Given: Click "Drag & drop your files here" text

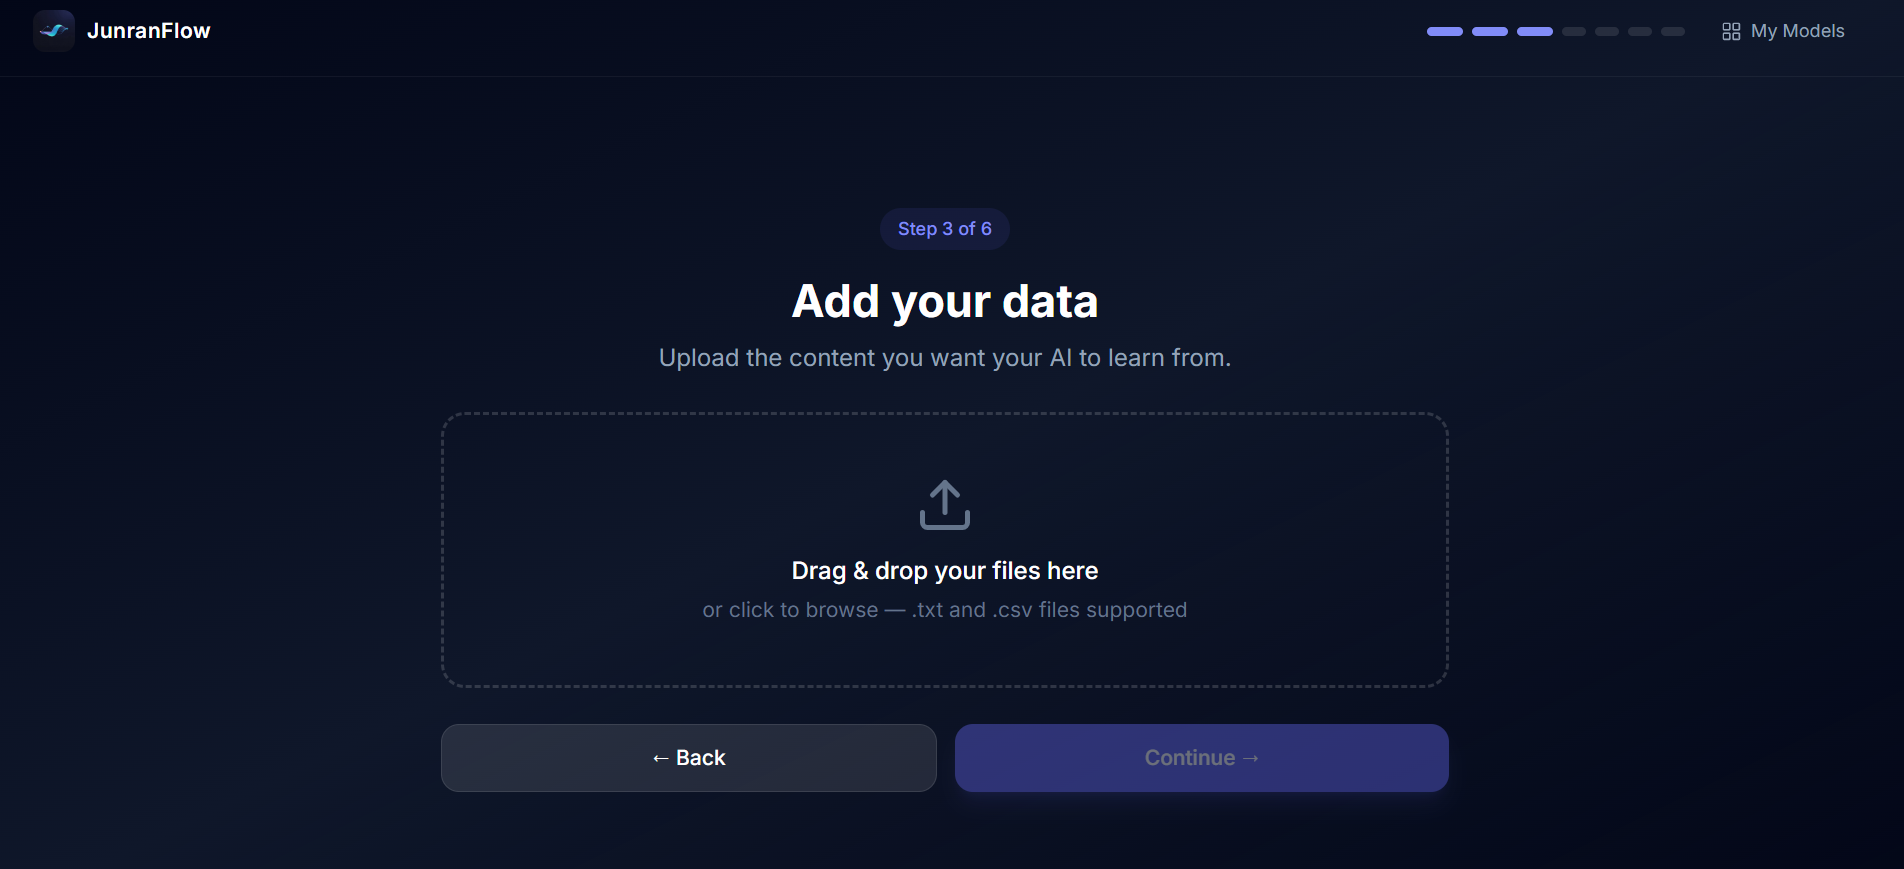Looking at the screenshot, I should [x=945, y=571].
